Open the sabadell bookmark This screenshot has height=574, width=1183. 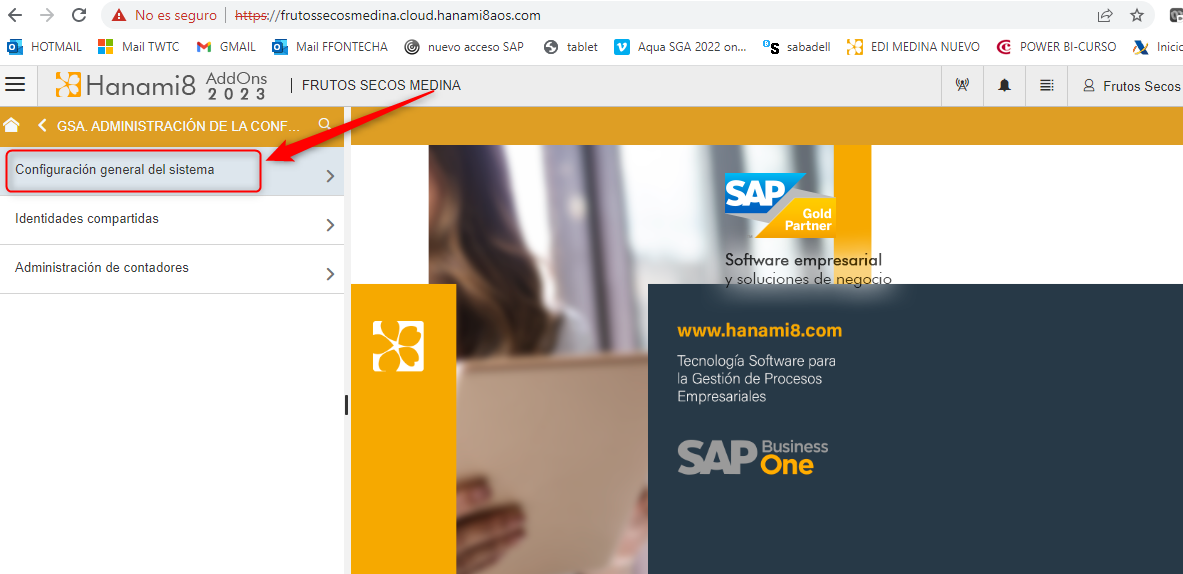(797, 47)
